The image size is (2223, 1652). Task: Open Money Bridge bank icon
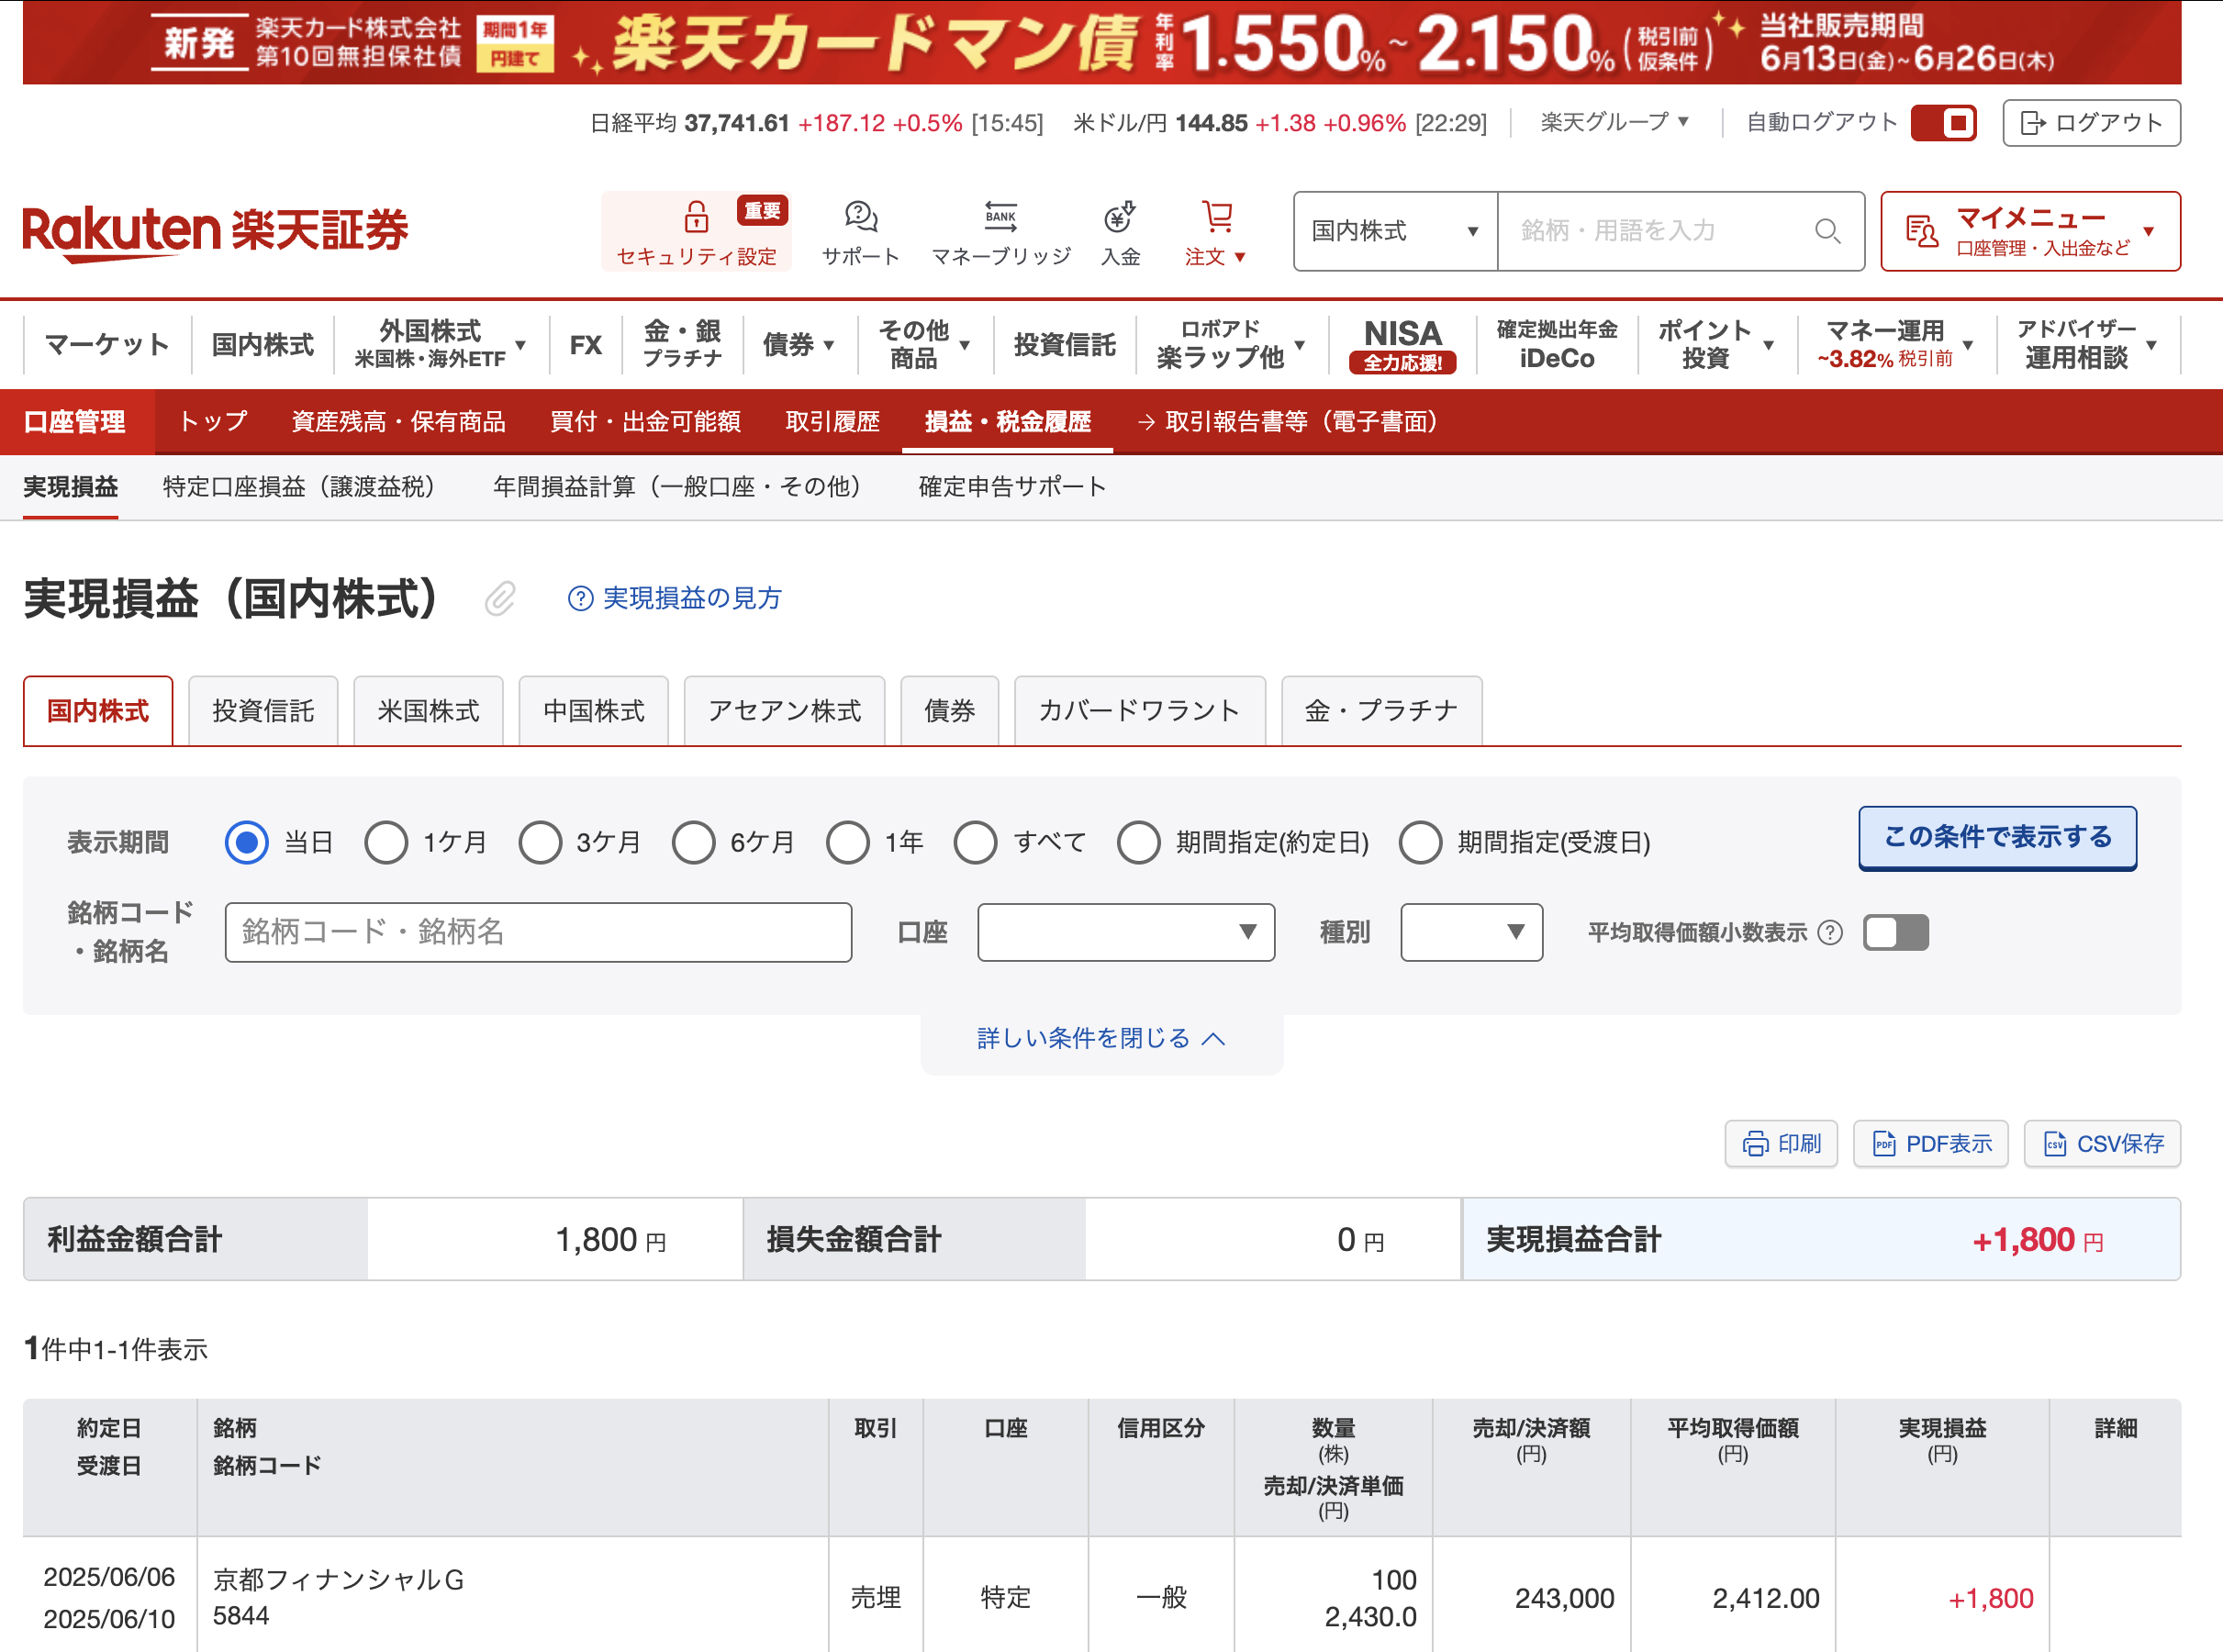[1000, 216]
